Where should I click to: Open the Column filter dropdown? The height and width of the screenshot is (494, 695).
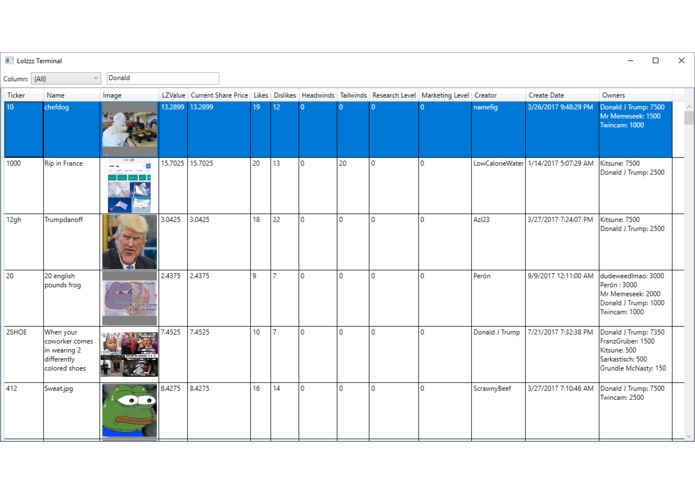click(66, 78)
